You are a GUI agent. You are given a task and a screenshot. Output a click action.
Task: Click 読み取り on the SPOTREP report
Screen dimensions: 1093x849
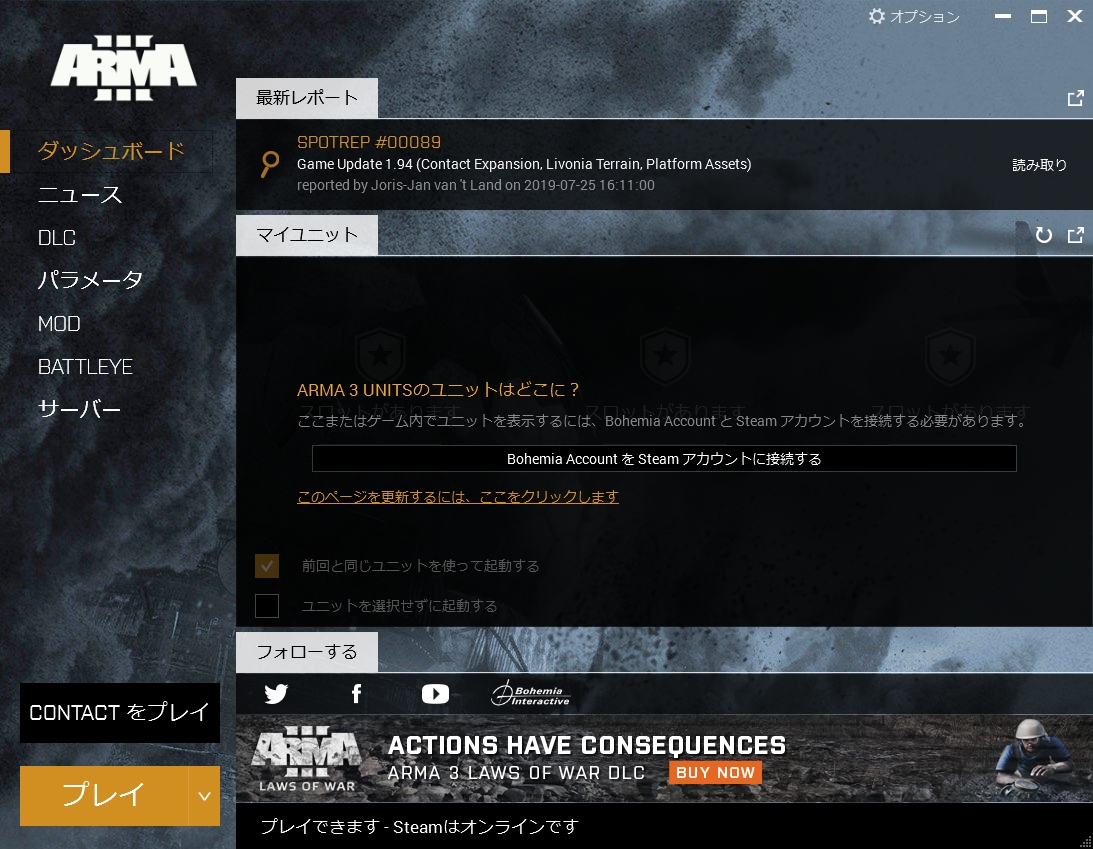point(1039,165)
